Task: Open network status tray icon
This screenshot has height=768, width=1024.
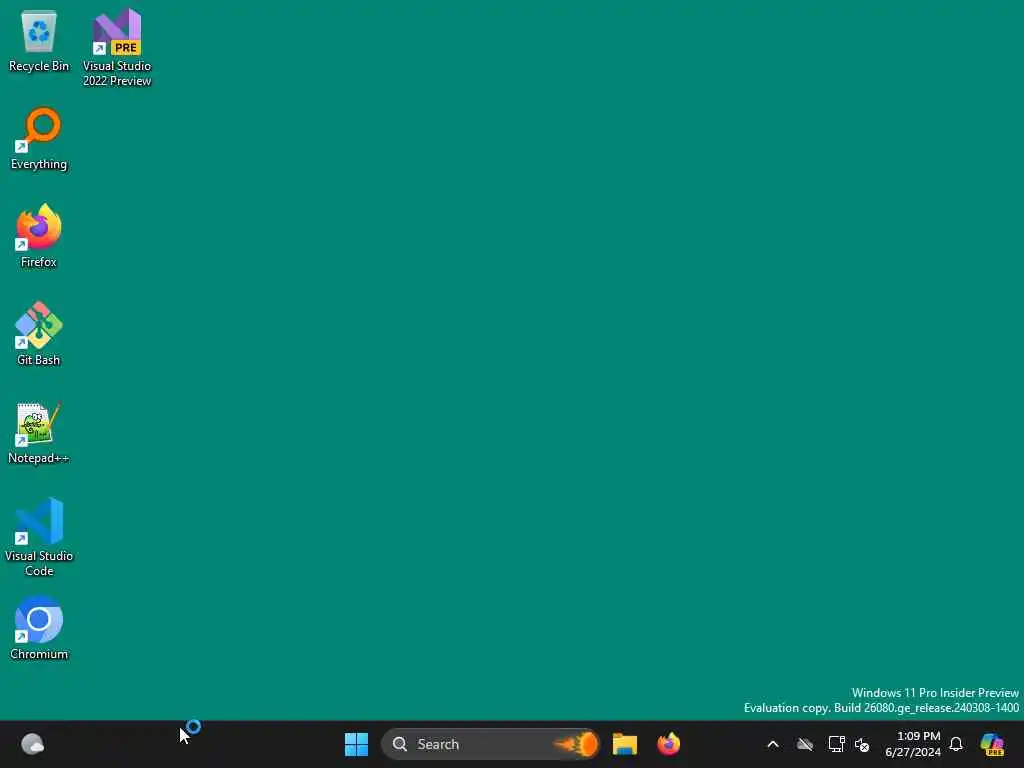Action: tap(837, 744)
